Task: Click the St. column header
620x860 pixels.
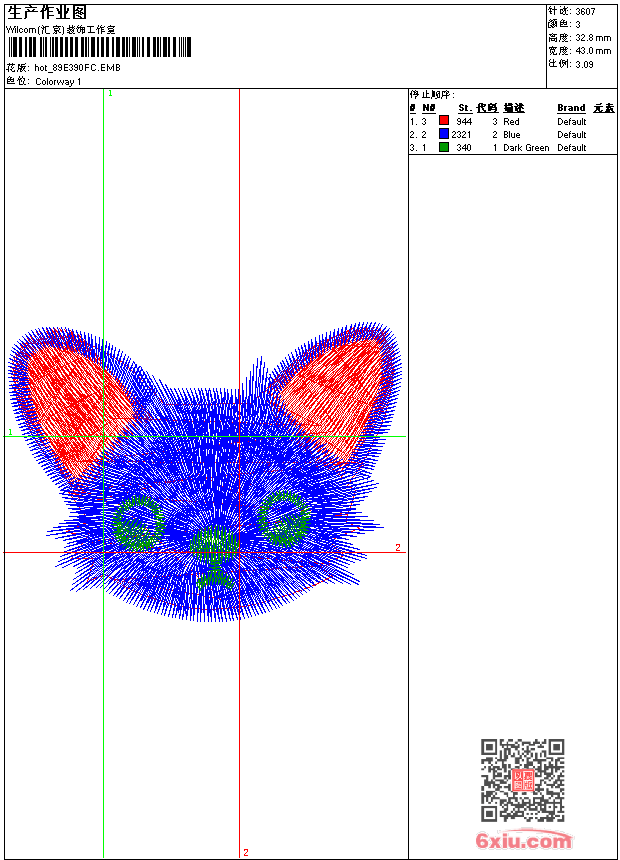Action: pyautogui.click(x=465, y=108)
